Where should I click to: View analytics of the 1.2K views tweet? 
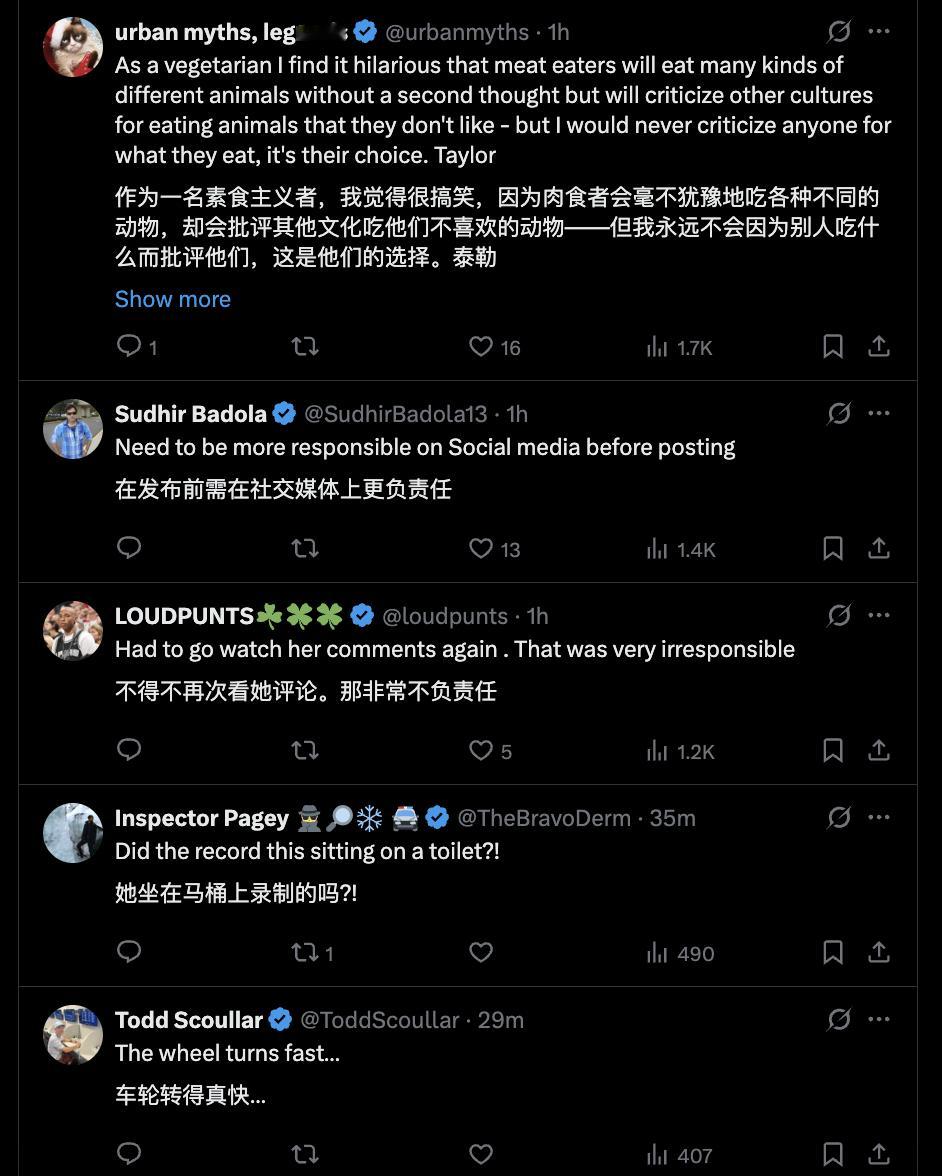click(x=680, y=751)
